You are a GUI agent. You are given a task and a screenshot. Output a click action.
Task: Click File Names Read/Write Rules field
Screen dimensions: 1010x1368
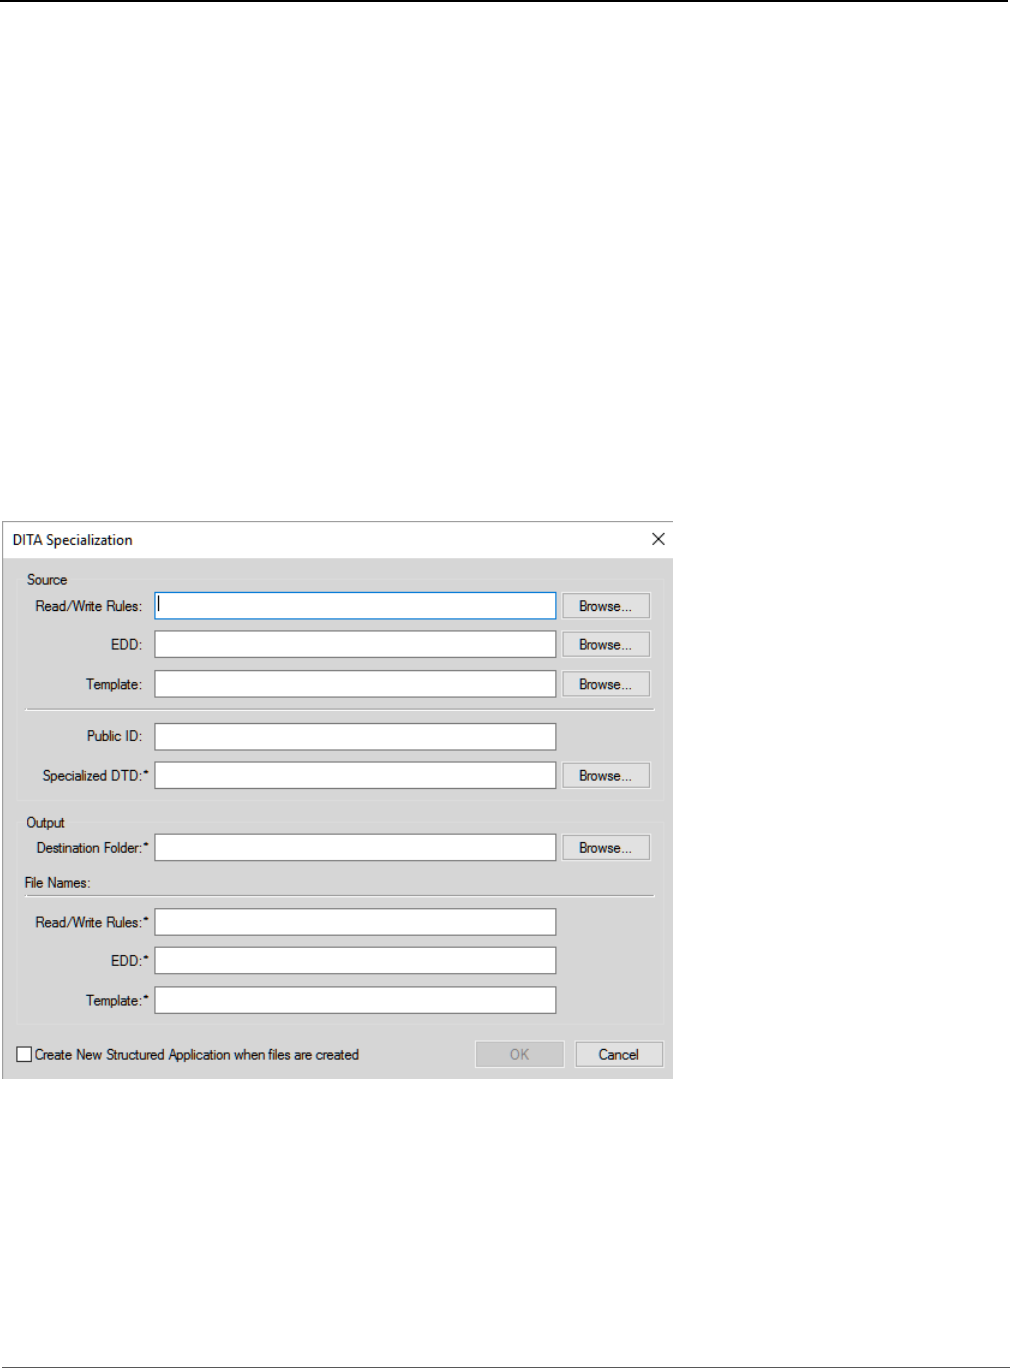point(355,922)
